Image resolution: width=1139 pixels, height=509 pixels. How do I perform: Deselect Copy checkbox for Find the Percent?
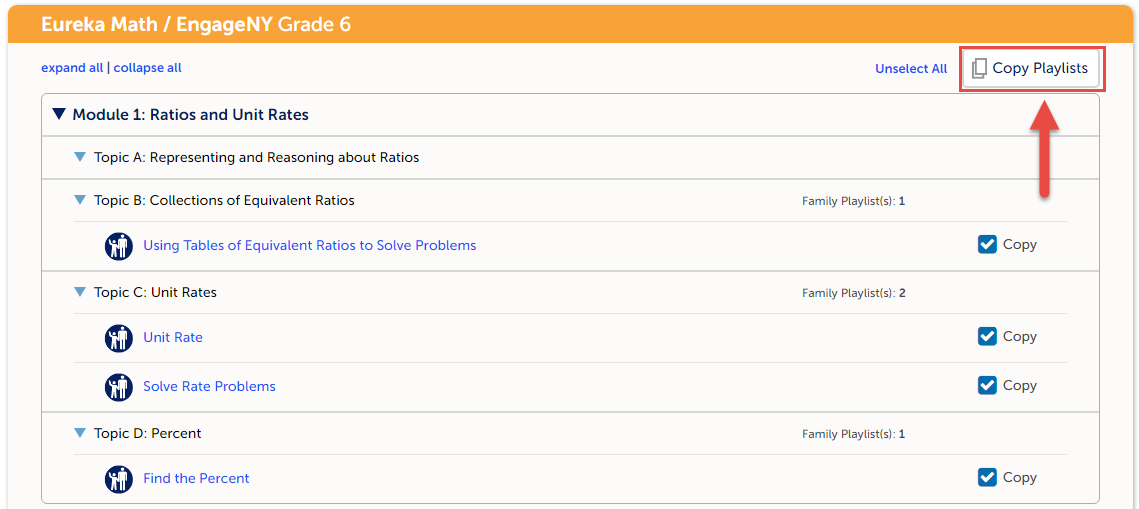[x=987, y=478]
